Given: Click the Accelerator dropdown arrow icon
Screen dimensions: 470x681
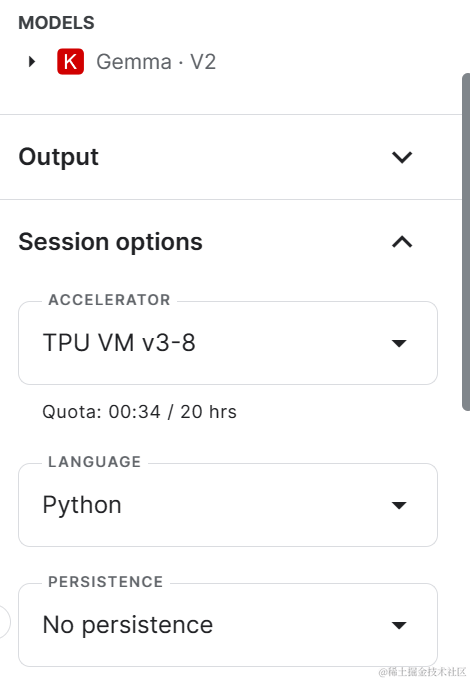Looking at the screenshot, I should pyautogui.click(x=399, y=343).
